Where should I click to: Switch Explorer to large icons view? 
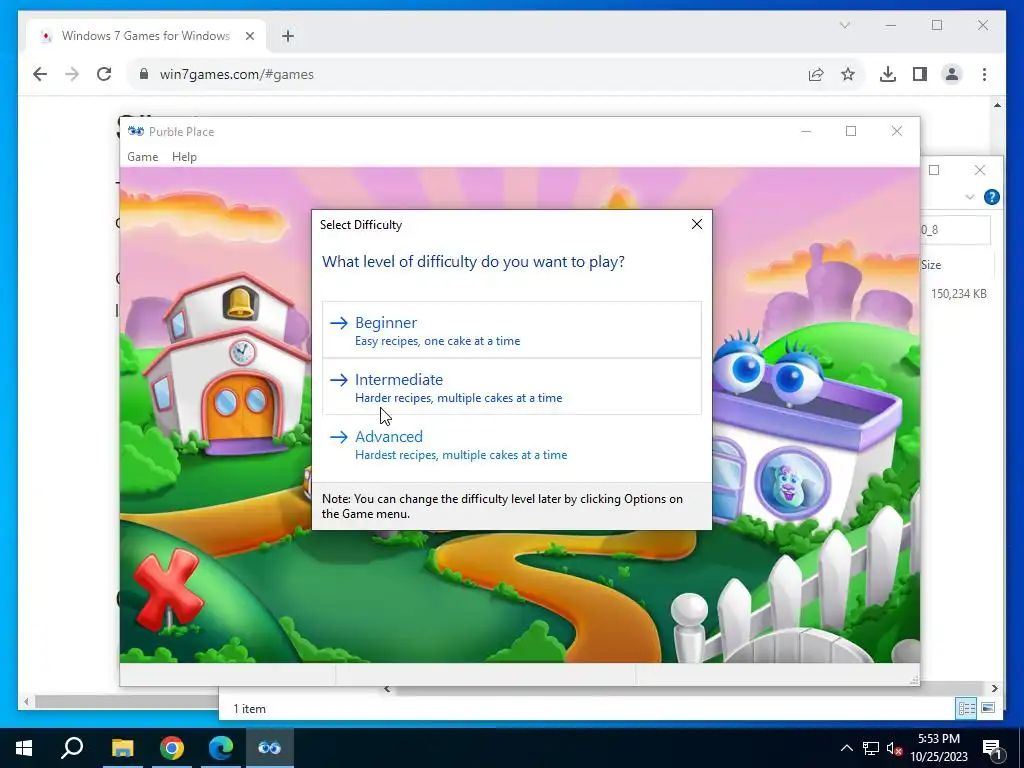pyautogui.click(x=987, y=708)
